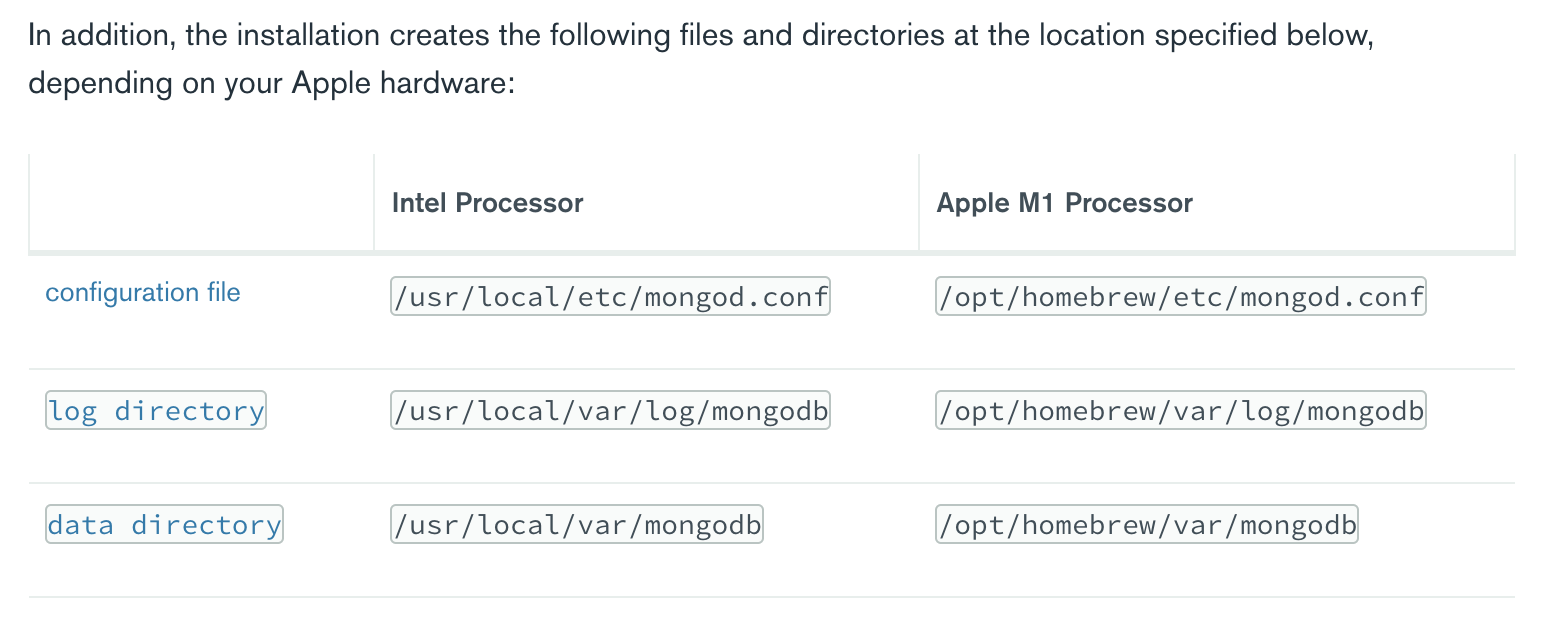The height and width of the screenshot is (624, 1564).
Task: Select the Apple M1 Processor column header
Action: click(1064, 203)
